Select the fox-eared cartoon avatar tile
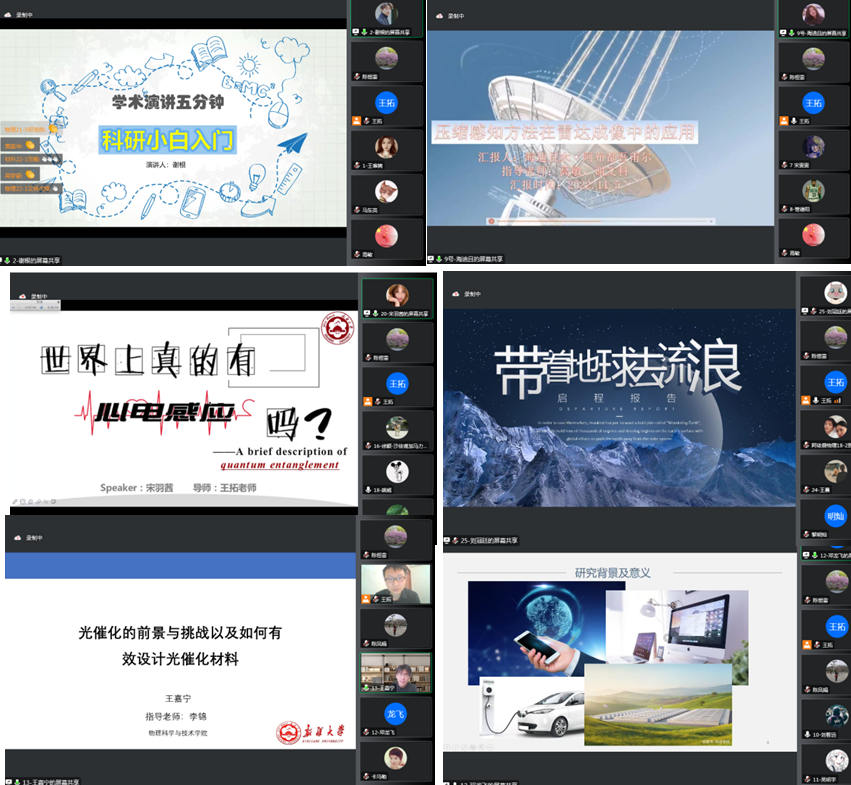Screen dimensions: 851x785 pyautogui.click(x=386, y=192)
